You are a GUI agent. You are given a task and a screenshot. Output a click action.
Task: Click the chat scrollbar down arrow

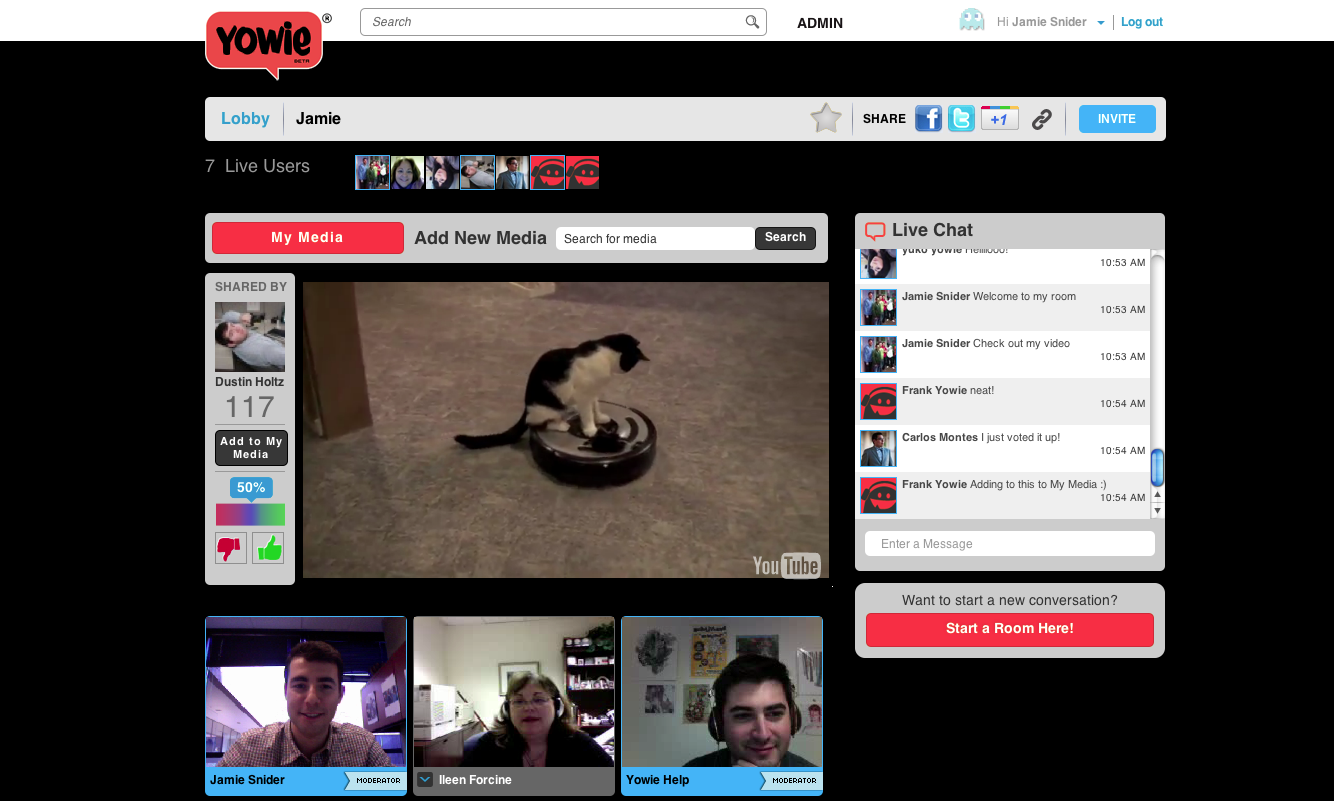pyautogui.click(x=1158, y=510)
